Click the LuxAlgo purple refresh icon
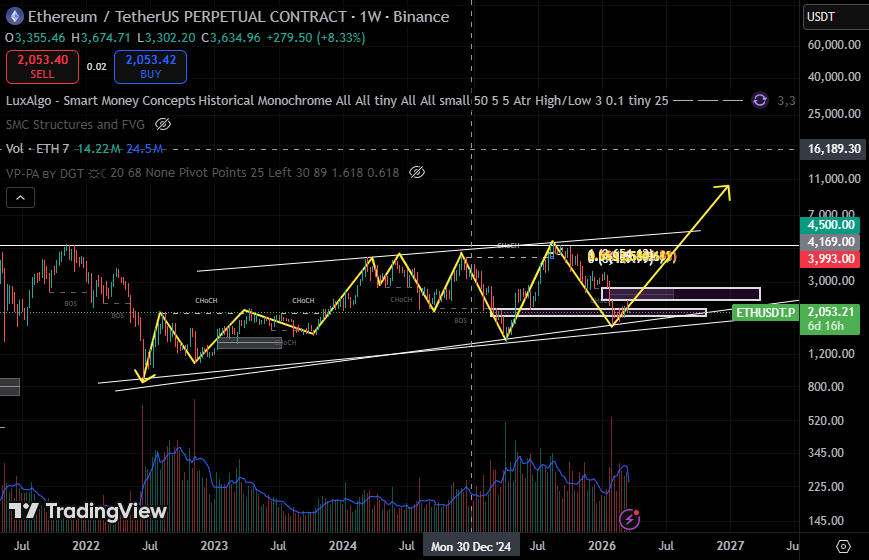The height and width of the screenshot is (560, 869). coord(759,100)
